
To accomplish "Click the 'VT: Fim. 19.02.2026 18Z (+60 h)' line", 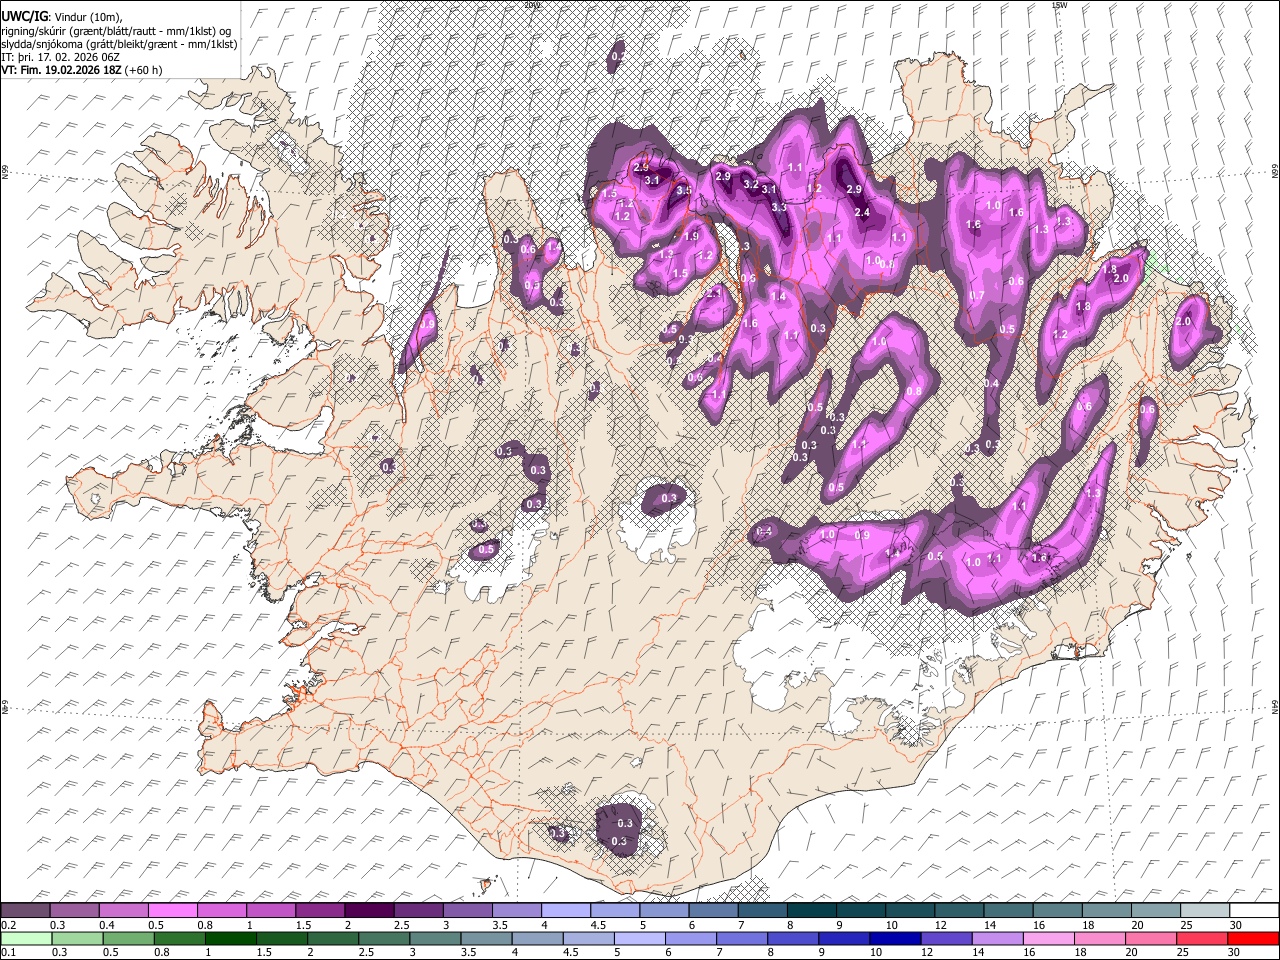I will [82, 70].
